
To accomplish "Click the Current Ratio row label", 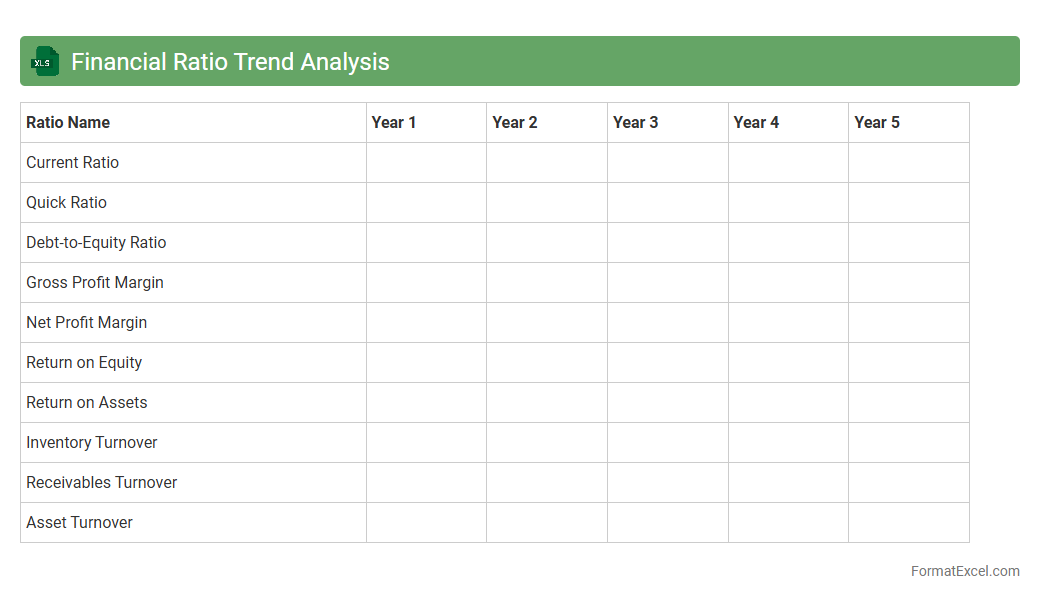I will (x=72, y=162).
